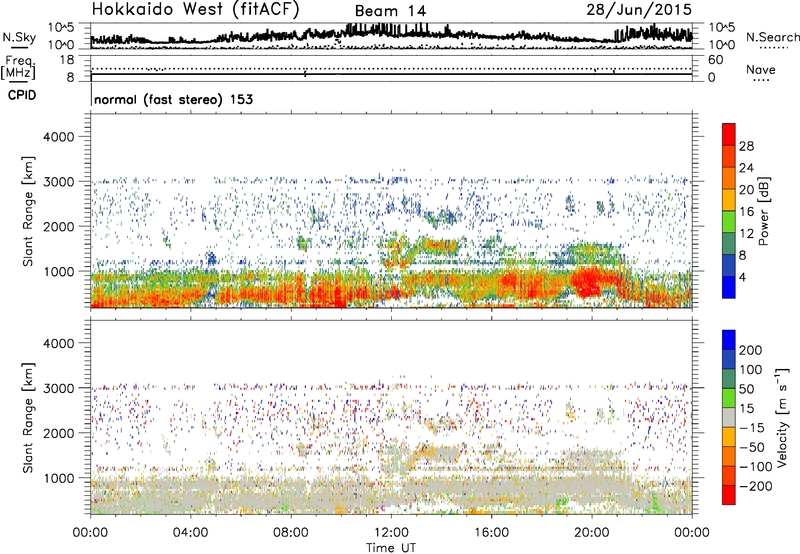Click the "Power [dB]" colorbar title
The height and width of the screenshot is (554, 800).
[763, 211]
